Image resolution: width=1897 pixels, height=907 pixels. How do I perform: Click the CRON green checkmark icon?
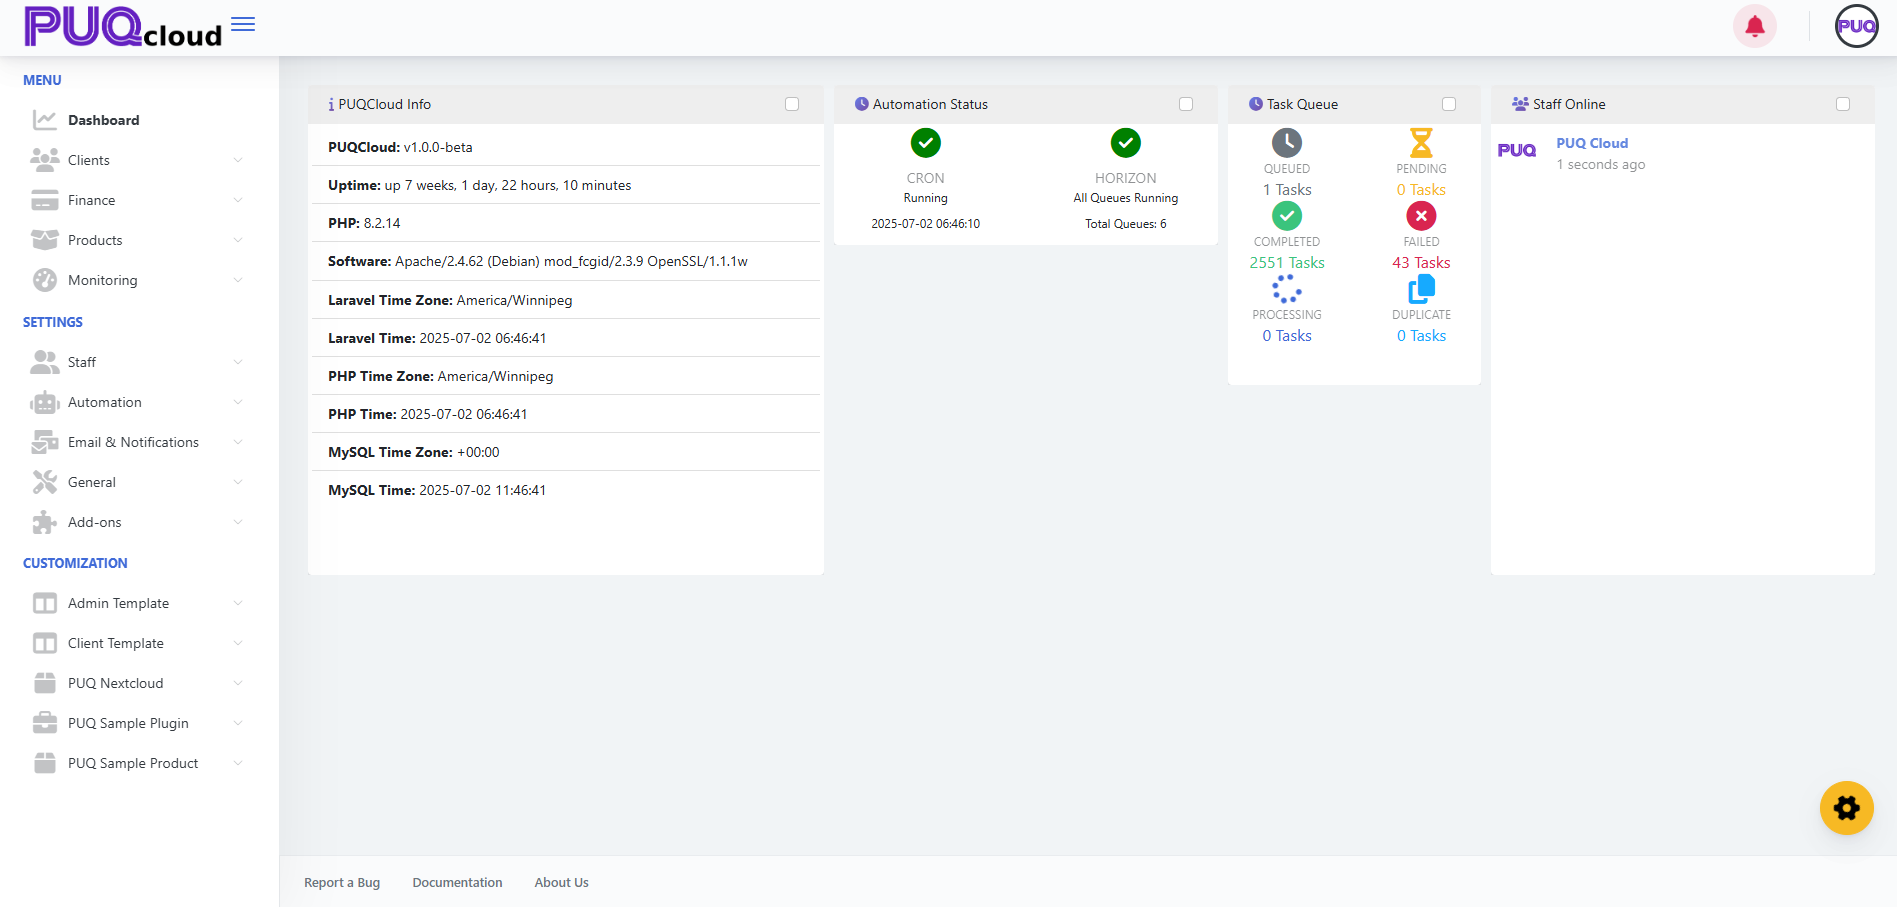pos(925,143)
